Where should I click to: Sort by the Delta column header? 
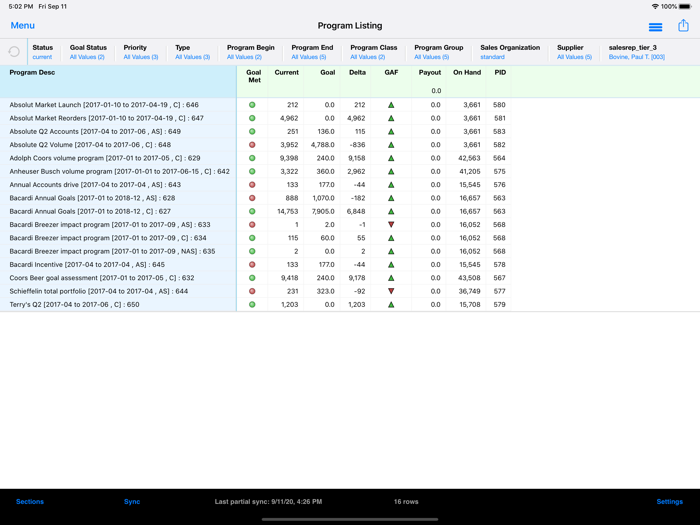point(357,72)
